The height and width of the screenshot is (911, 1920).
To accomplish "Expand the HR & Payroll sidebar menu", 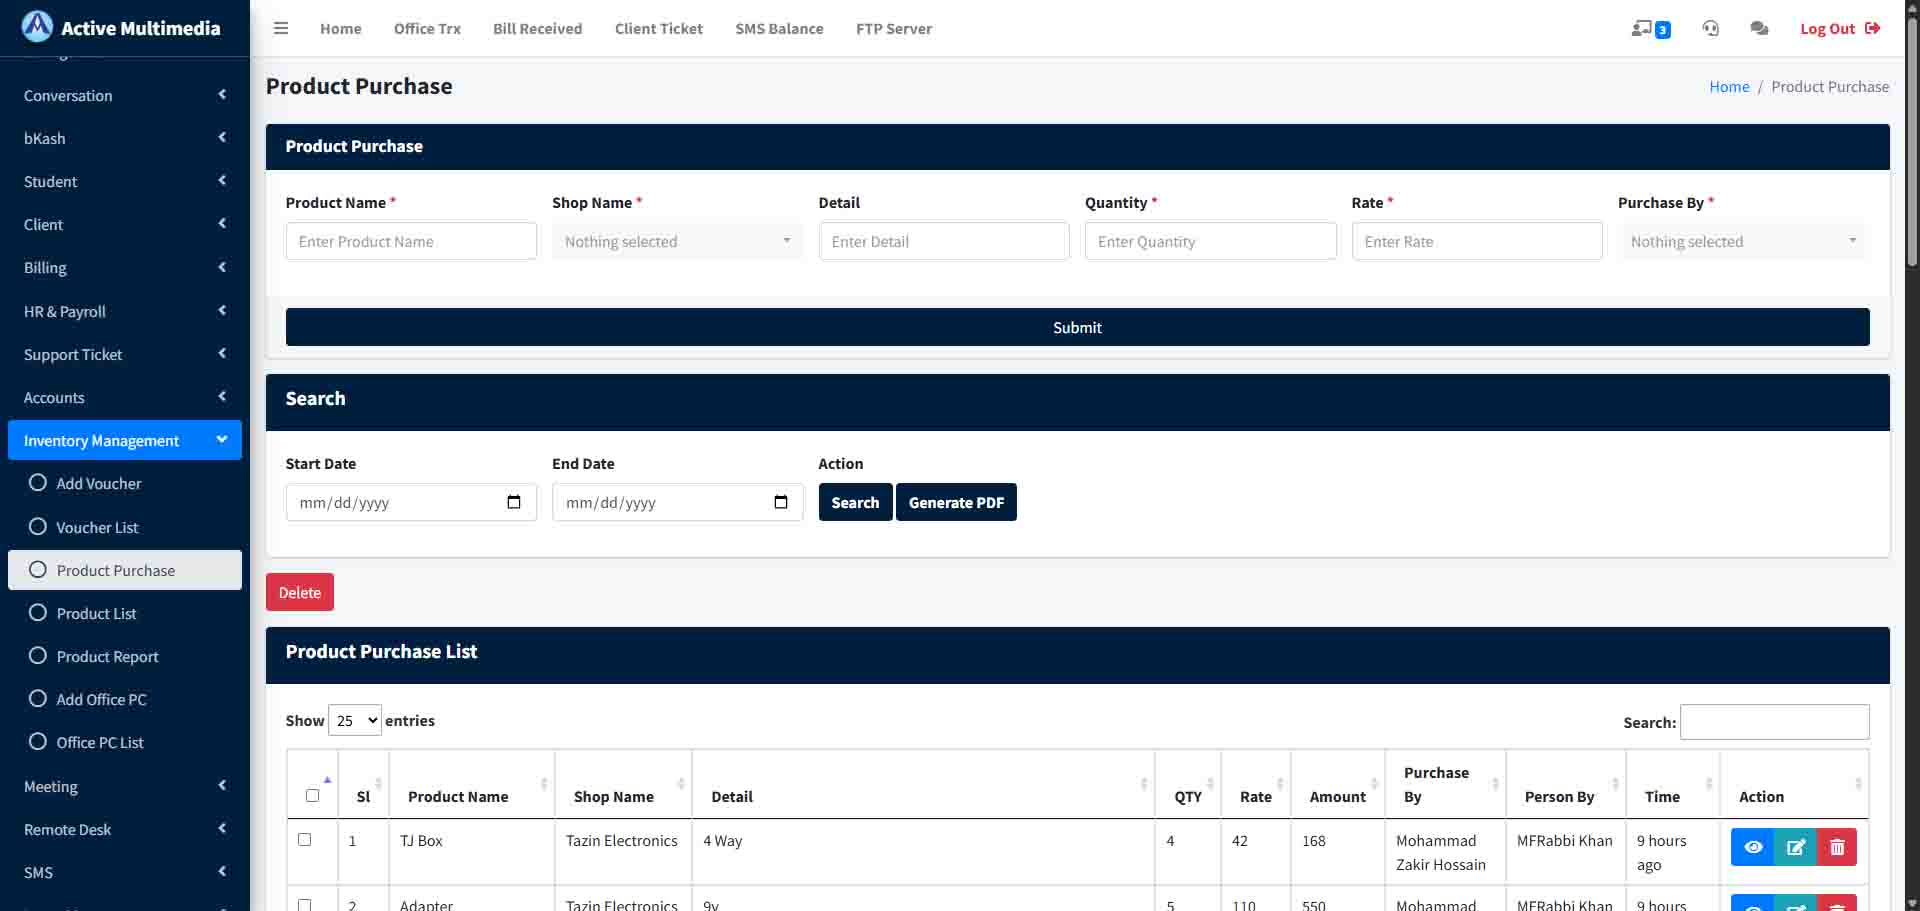I will click(125, 311).
